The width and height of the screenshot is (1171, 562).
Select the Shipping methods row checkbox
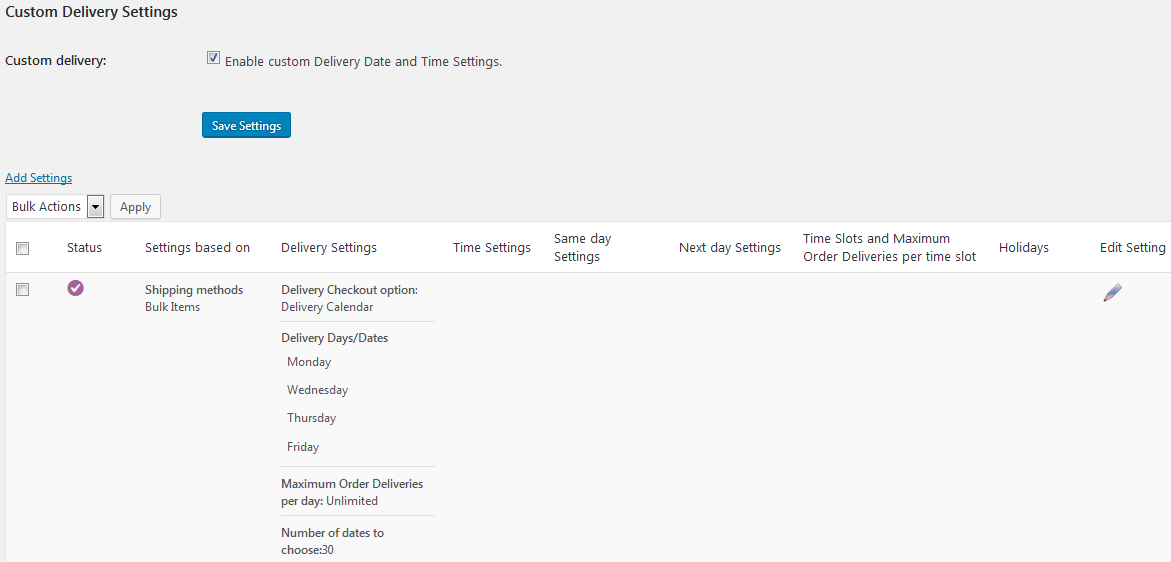point(23,289)
